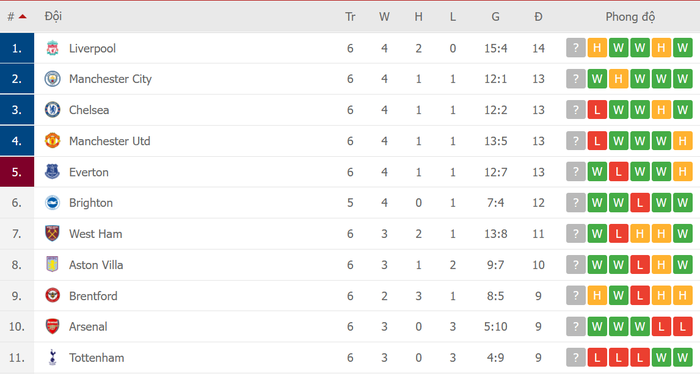The width and height of the screenshot is (700, 374).
Task: Click the Chelsea club badge icon
Action: click(52, 110)
